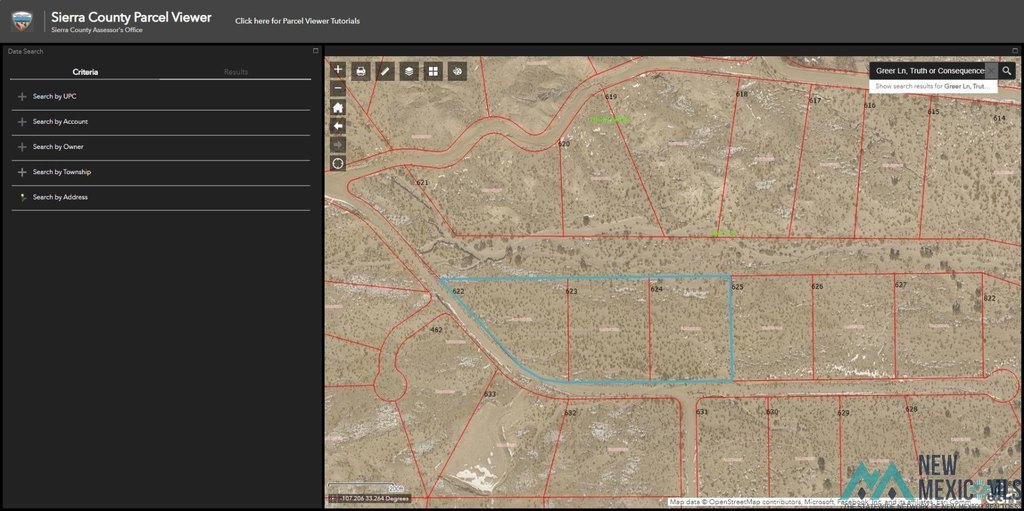Return map to default home extent
The width and height of the screenshot is (1024, 511).
point(338,107)
